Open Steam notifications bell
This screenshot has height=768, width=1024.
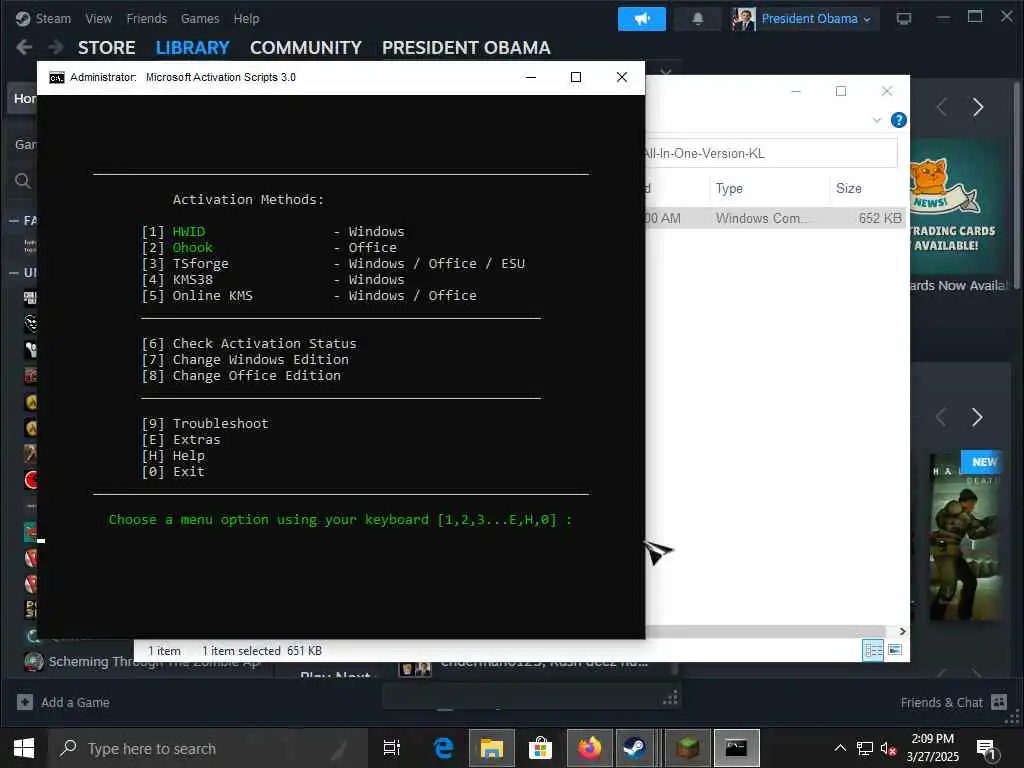[697, 19]
